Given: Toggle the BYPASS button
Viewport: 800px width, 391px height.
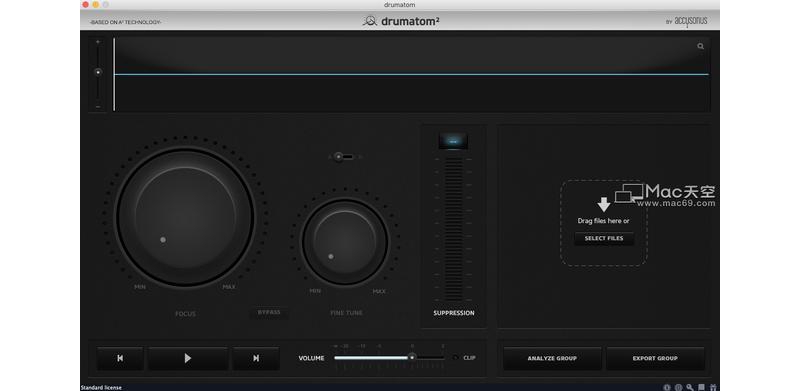Looking at the screenshot, I should [269, 312].
